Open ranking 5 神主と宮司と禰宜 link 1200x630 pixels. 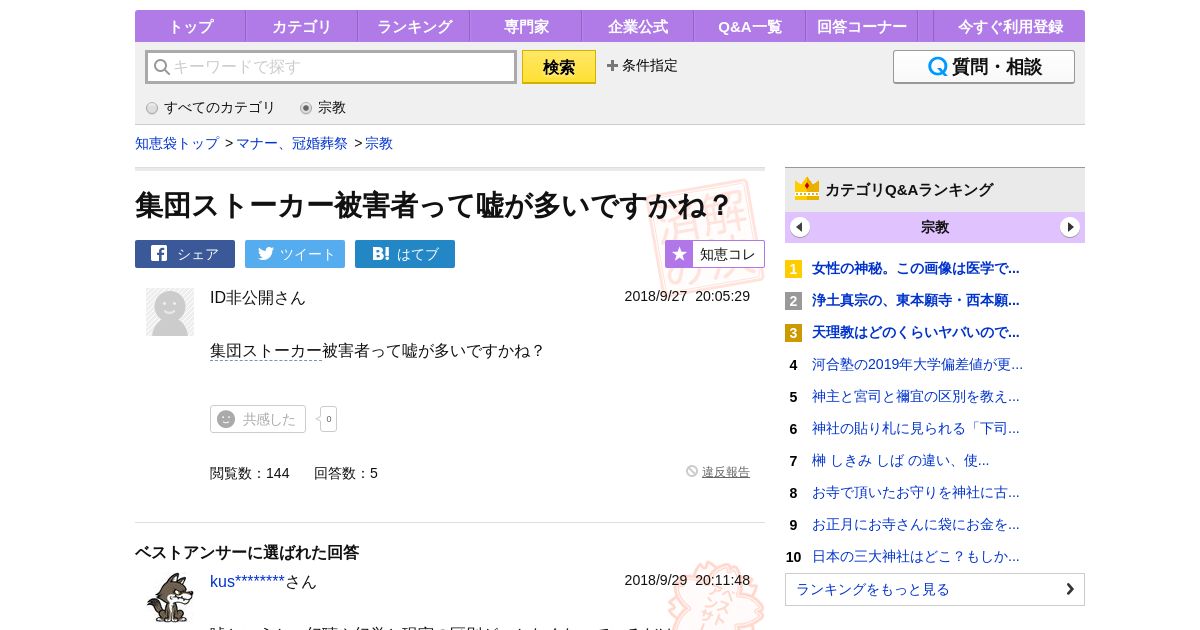pyautogui.click(x=916, y=396)
